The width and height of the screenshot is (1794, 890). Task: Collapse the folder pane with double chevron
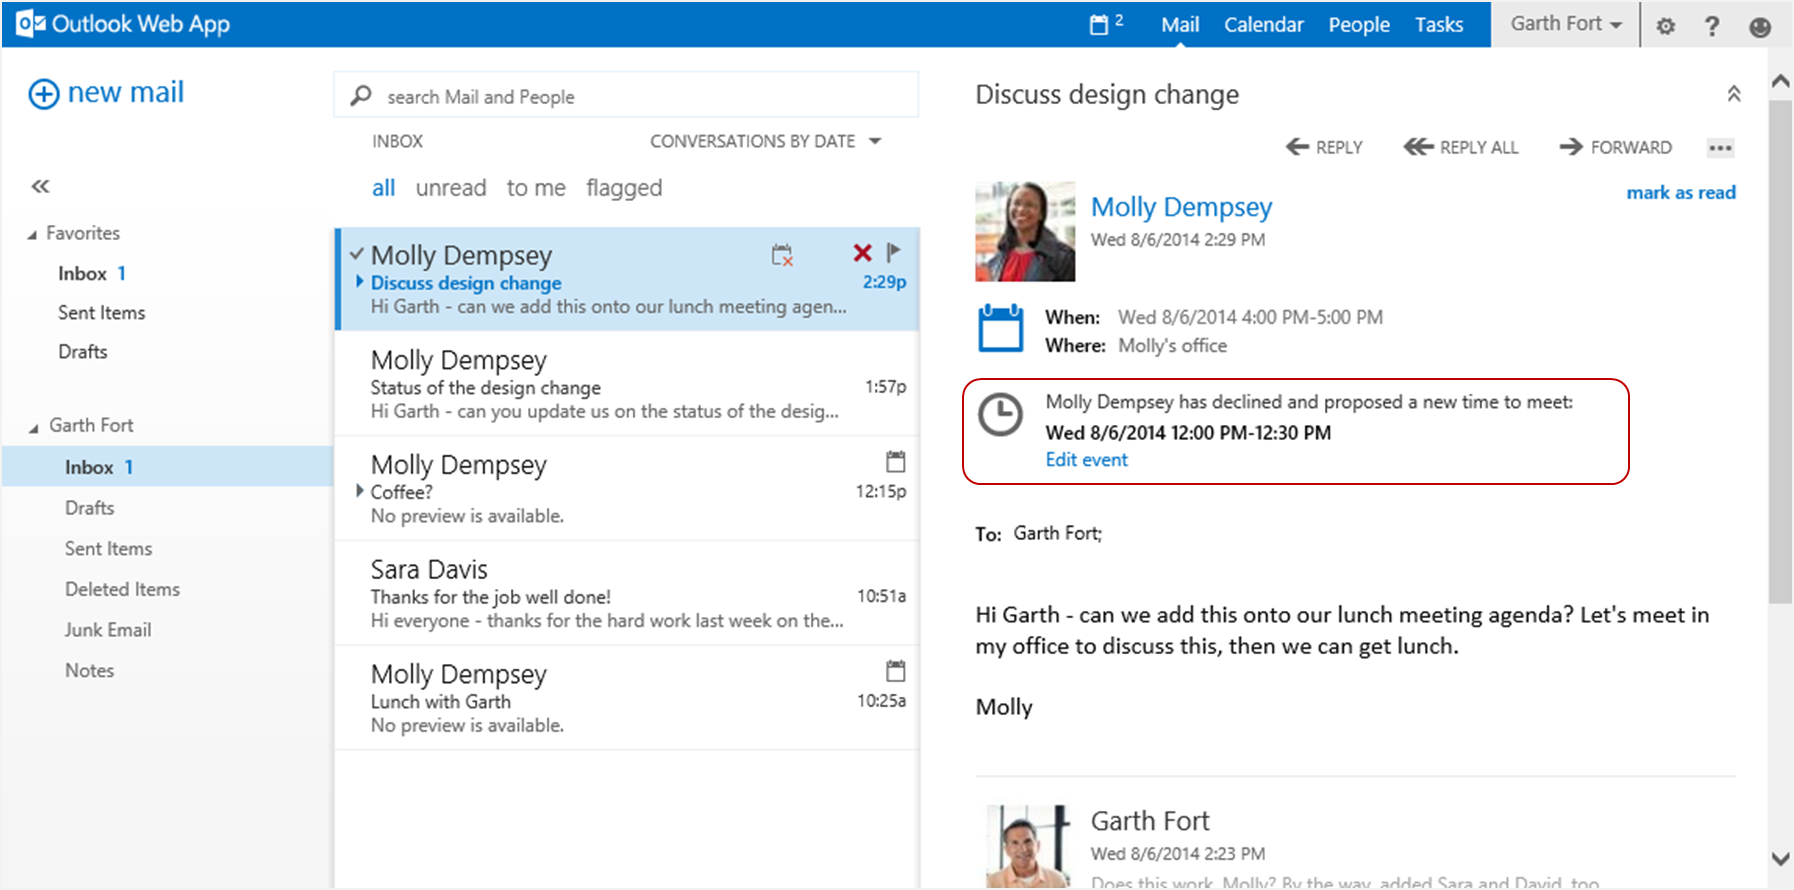click(x=40, y=186)
